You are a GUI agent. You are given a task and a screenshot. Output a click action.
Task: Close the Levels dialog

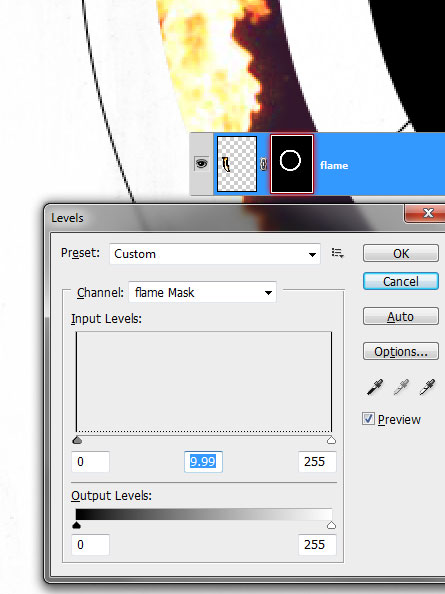[427, 213]
